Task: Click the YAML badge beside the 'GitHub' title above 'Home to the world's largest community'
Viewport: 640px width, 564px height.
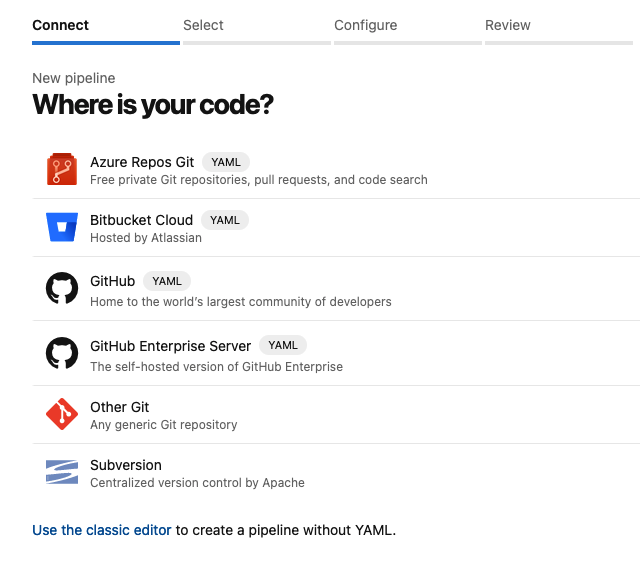Action: [x=167, y=281]
